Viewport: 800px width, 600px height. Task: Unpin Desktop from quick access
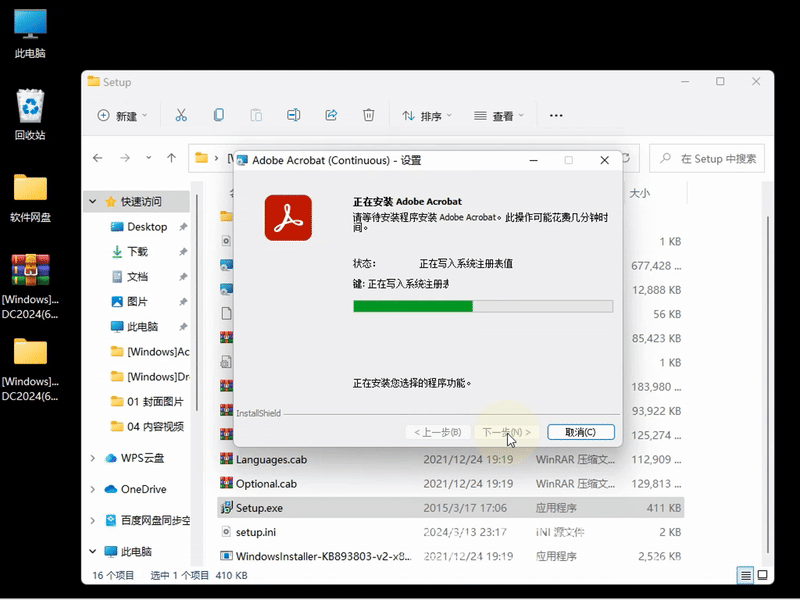point(186,227)
